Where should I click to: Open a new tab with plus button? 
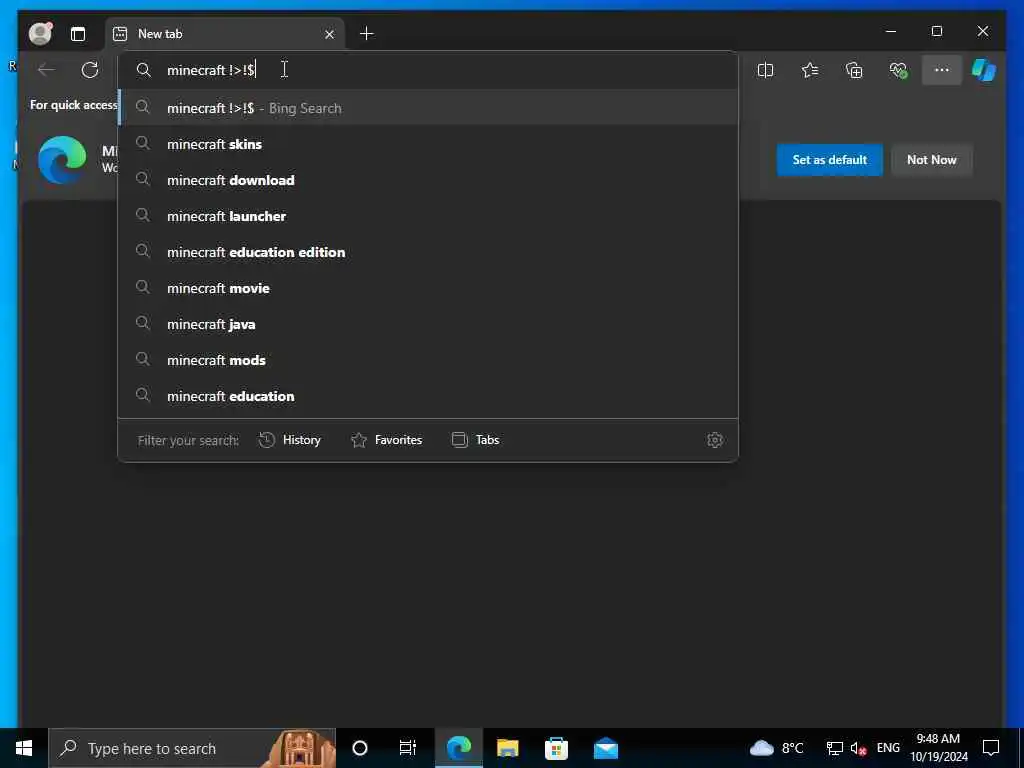point(366,33)
